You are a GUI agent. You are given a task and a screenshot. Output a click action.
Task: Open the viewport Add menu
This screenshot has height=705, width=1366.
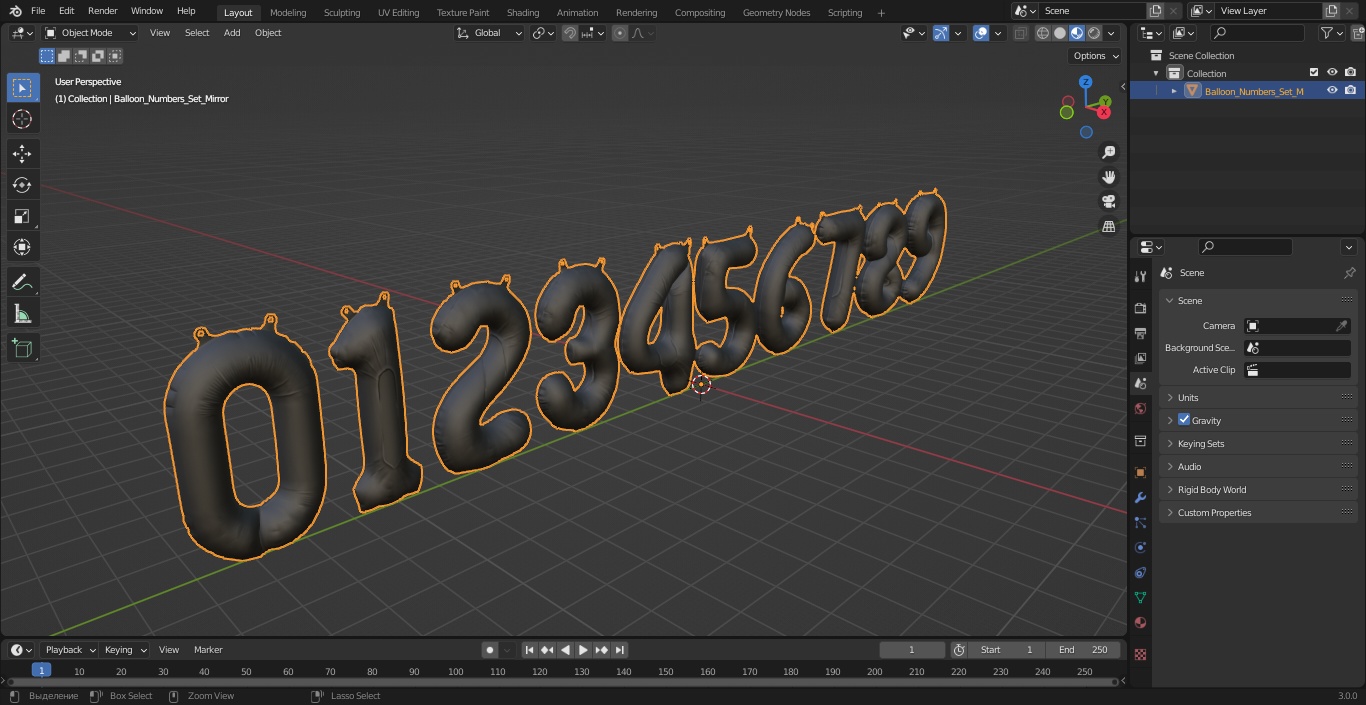(232, 33)
